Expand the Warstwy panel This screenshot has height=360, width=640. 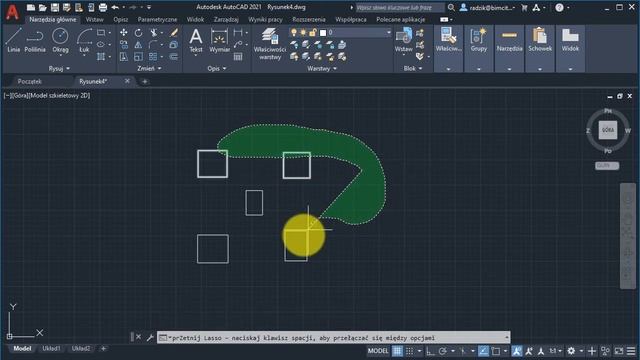coord(322,69)
